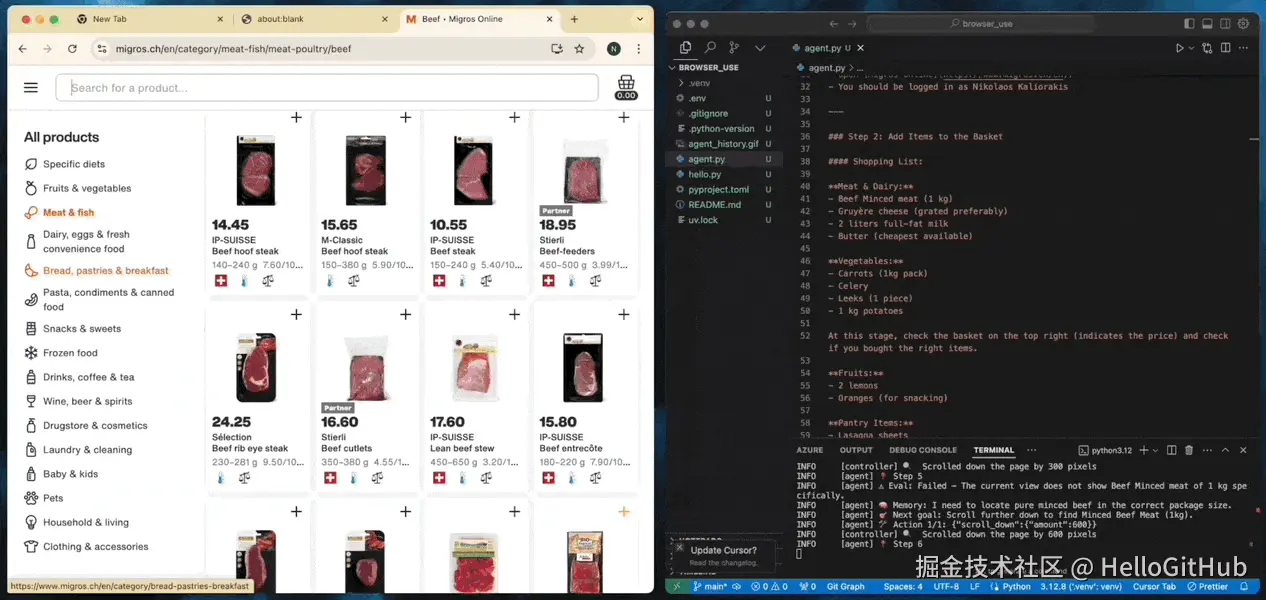The image size is (1266, 600).
Task: Expand the .venv folder in Explorer
Action: (699, 83)
